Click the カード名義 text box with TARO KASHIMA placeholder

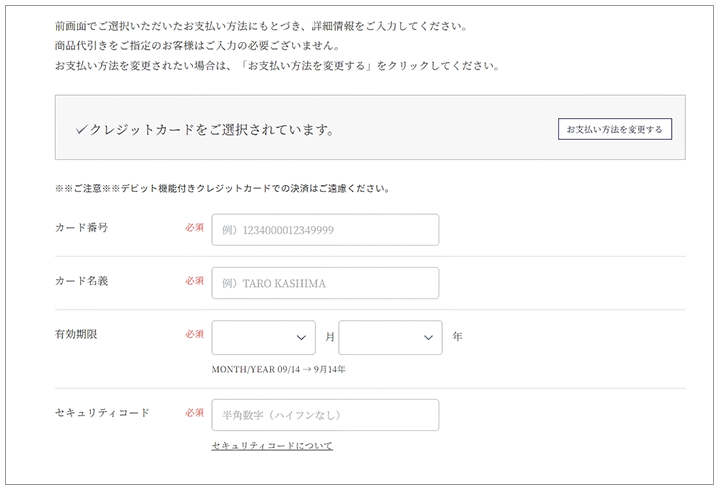[325, 283]
